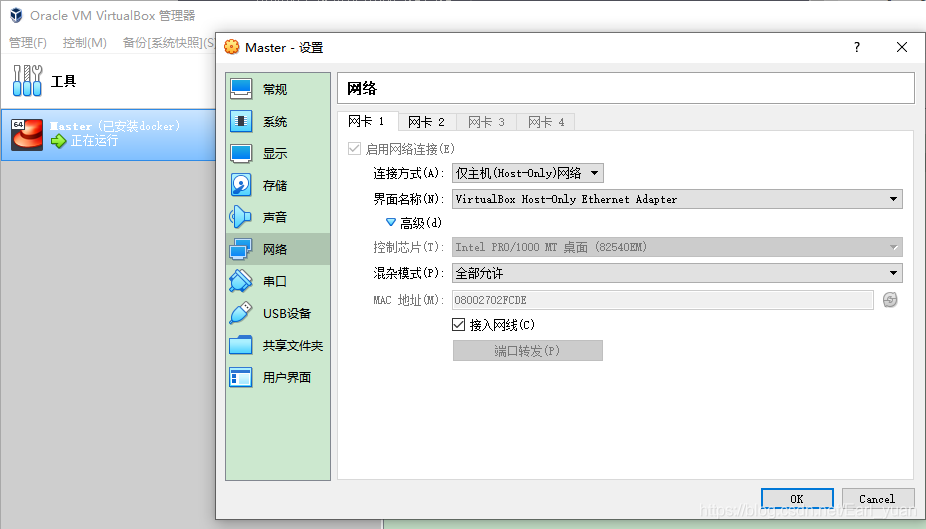Open the 混杂模式 promiscuous mode dropdown

tap(677, 273)
